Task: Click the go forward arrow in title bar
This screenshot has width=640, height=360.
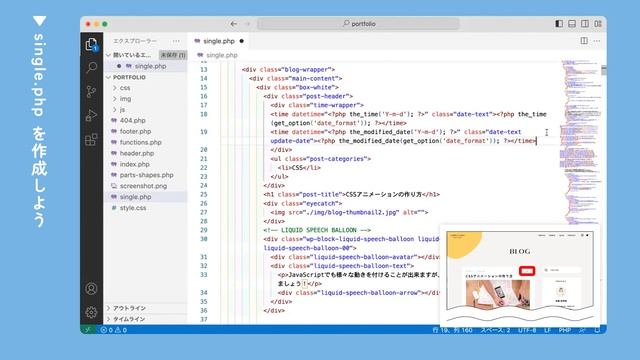Action: coord(247,24)
